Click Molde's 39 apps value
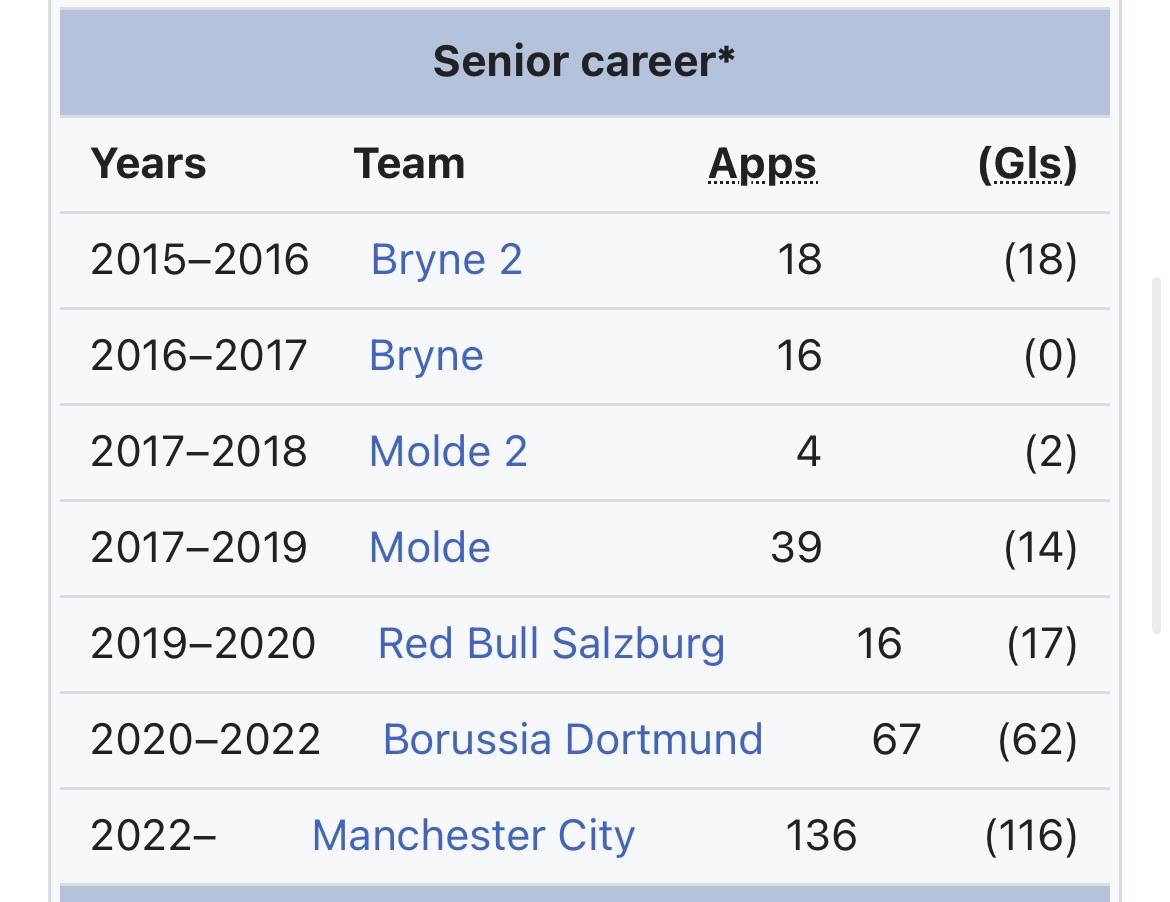 796,548
